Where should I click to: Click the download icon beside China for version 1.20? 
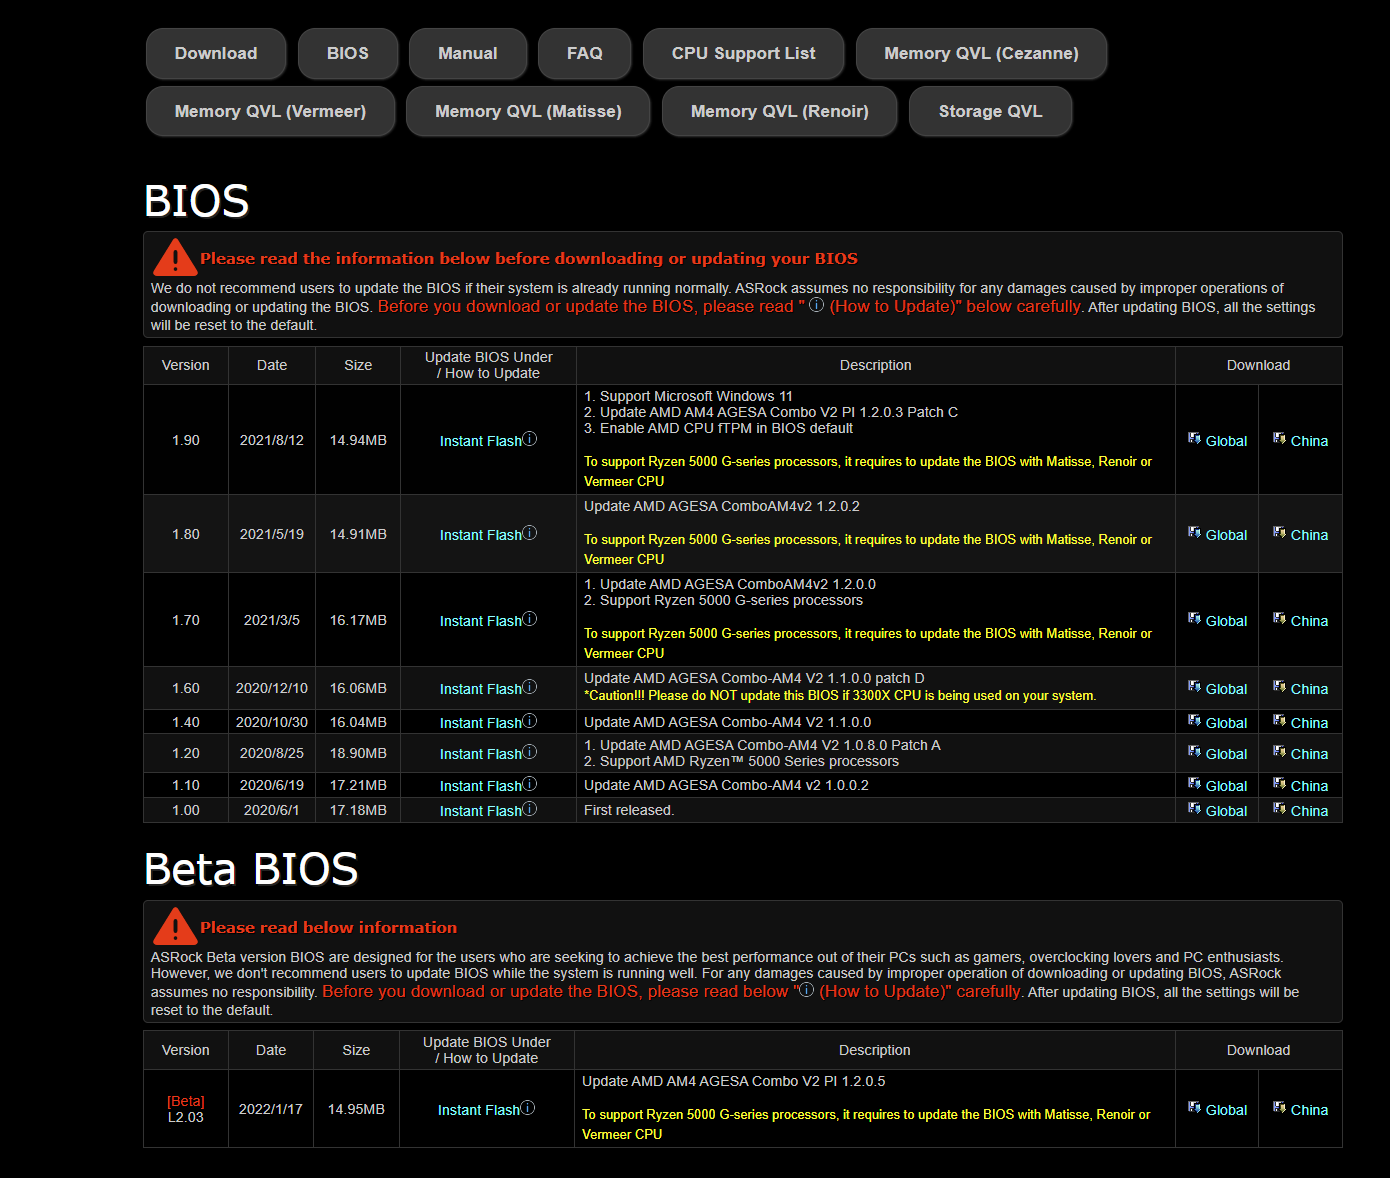1279,751
